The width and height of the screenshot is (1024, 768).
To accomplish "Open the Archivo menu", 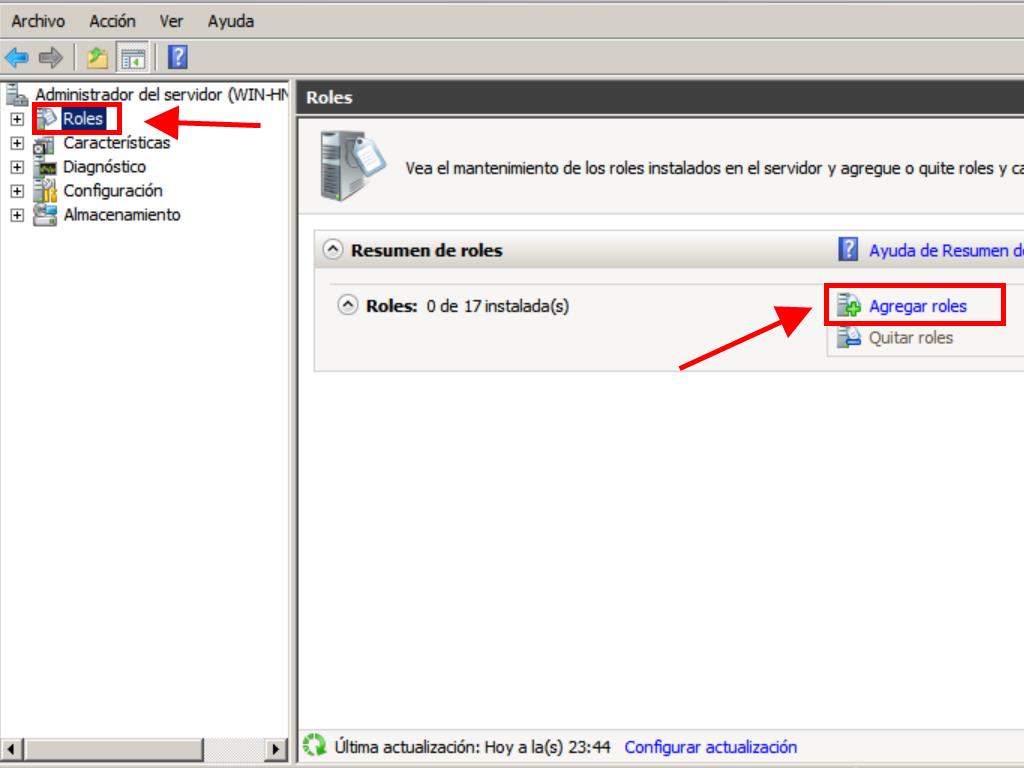I will tap(38, 21).
